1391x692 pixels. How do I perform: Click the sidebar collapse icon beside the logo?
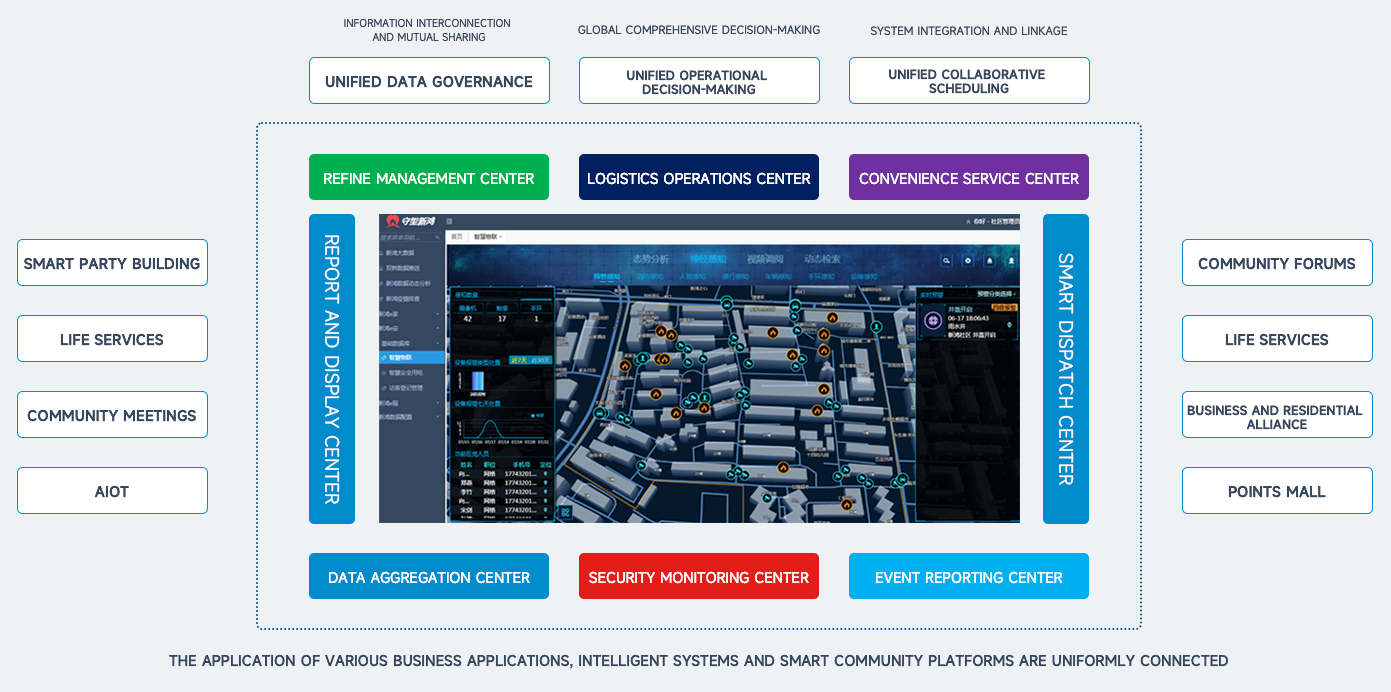click(450, 221)
